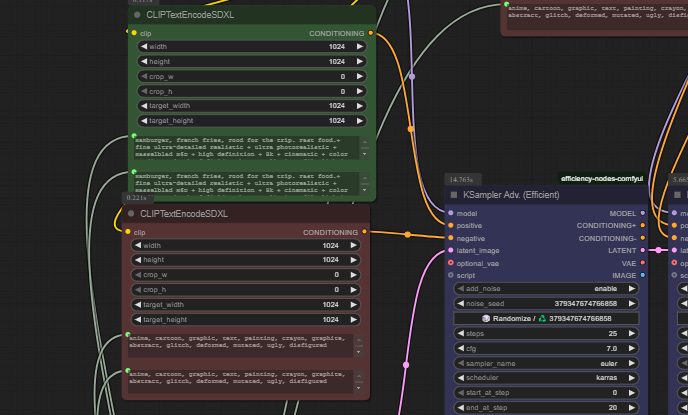Click the second hamburger prompt text box on green node
This screenshot has height=415, width=688.
[x=247, y=183]
